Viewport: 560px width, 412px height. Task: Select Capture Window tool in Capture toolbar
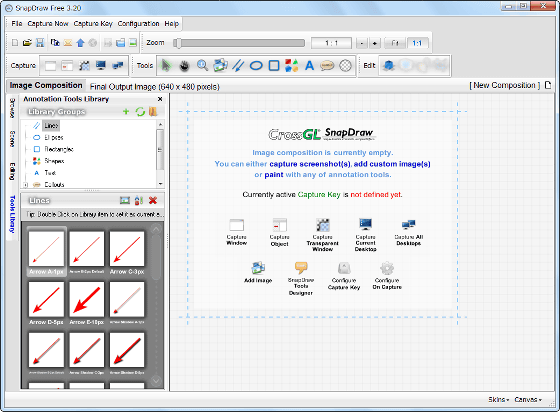tap(50, 66)
